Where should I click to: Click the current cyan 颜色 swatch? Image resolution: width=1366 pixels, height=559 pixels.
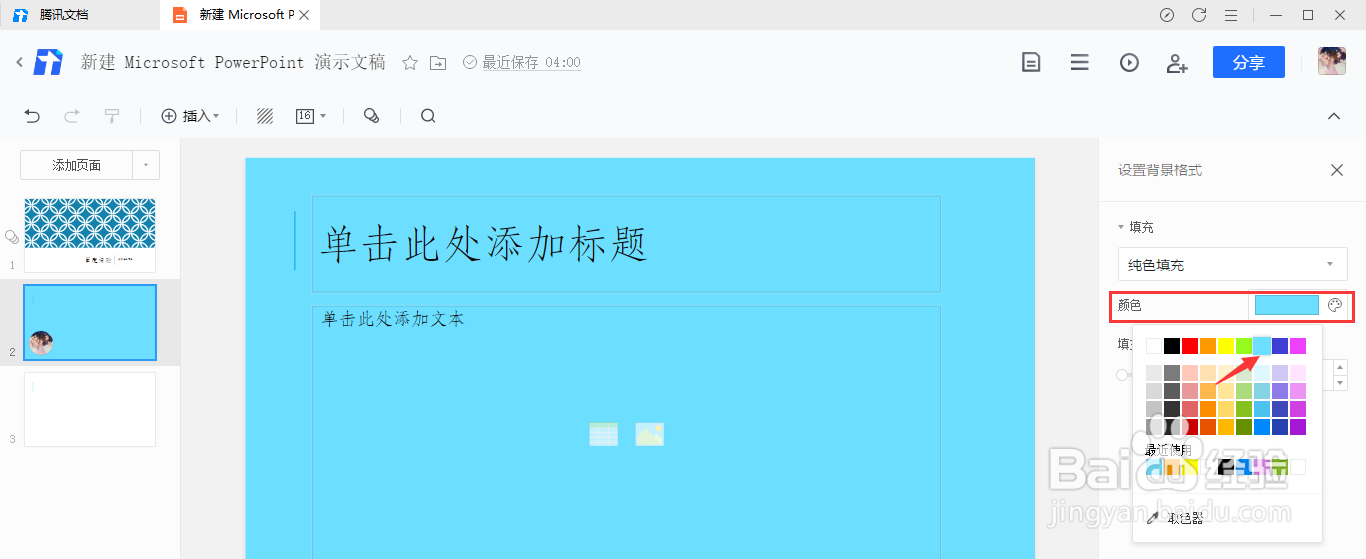coord(1287,305)
